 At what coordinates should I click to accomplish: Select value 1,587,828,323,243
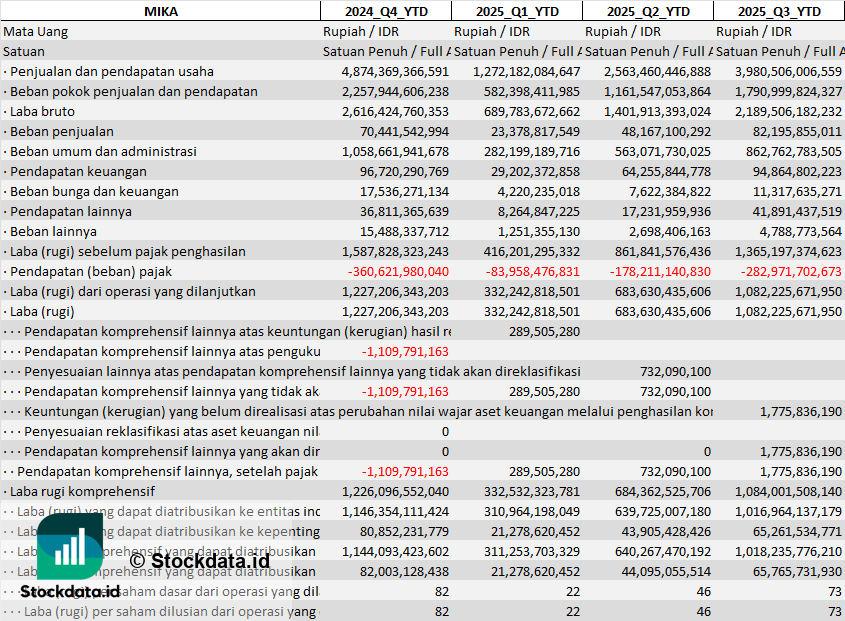[395, 252]
